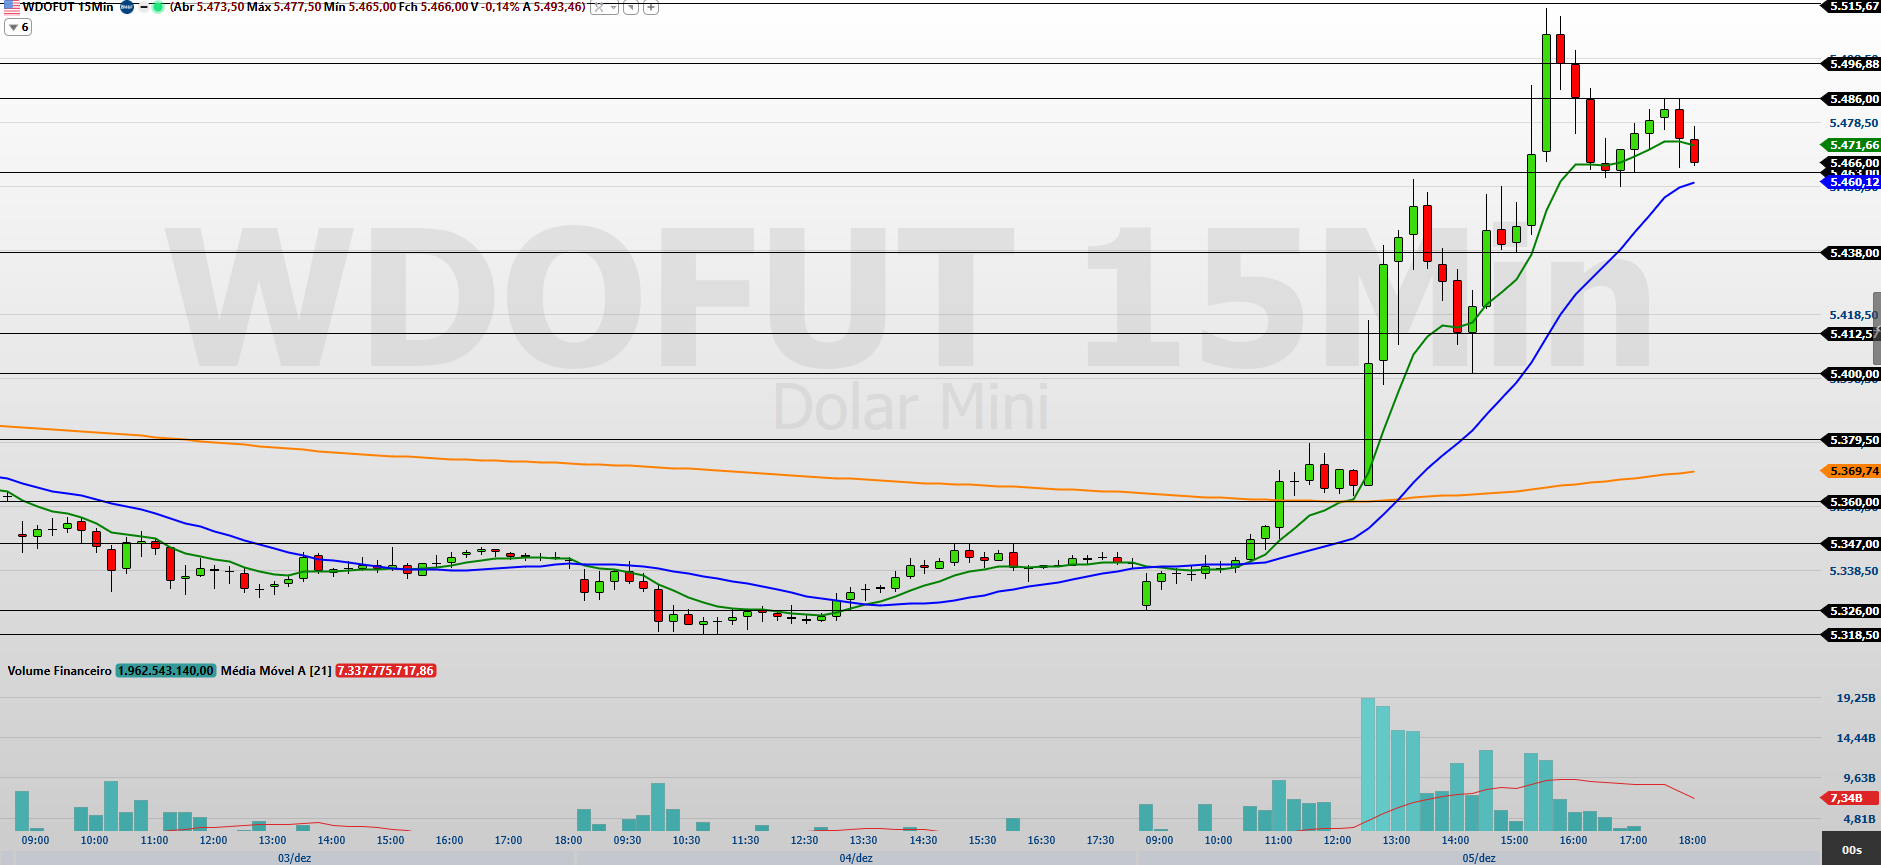The width and height of the screenshot is (1881, 865).
Task: Click the 5.515,67 horizontal line price tag
Action: (x=1851, y=6)
